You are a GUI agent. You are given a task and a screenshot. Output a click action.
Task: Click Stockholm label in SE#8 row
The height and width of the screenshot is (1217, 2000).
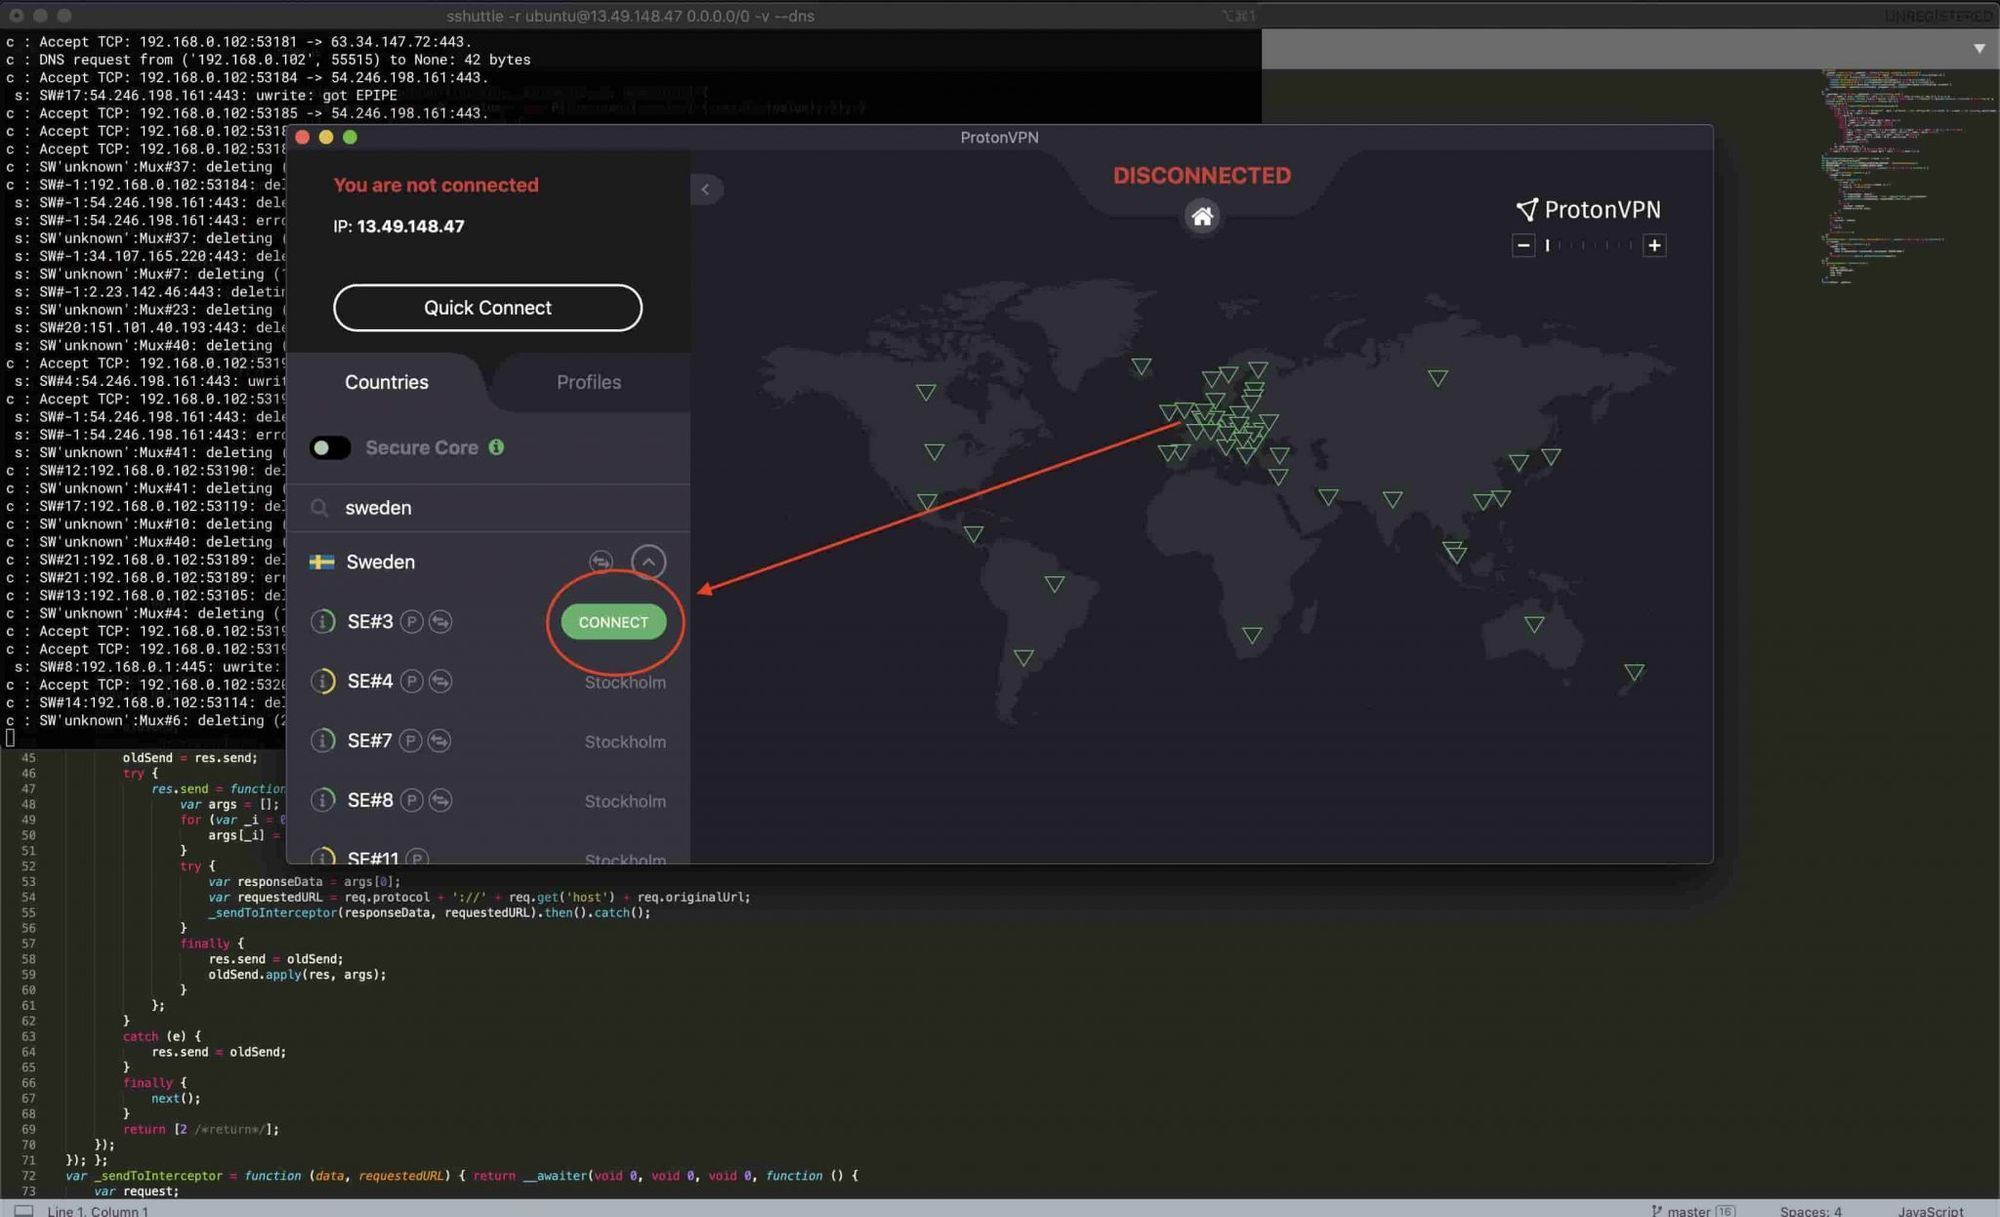[x=625, y=801]
